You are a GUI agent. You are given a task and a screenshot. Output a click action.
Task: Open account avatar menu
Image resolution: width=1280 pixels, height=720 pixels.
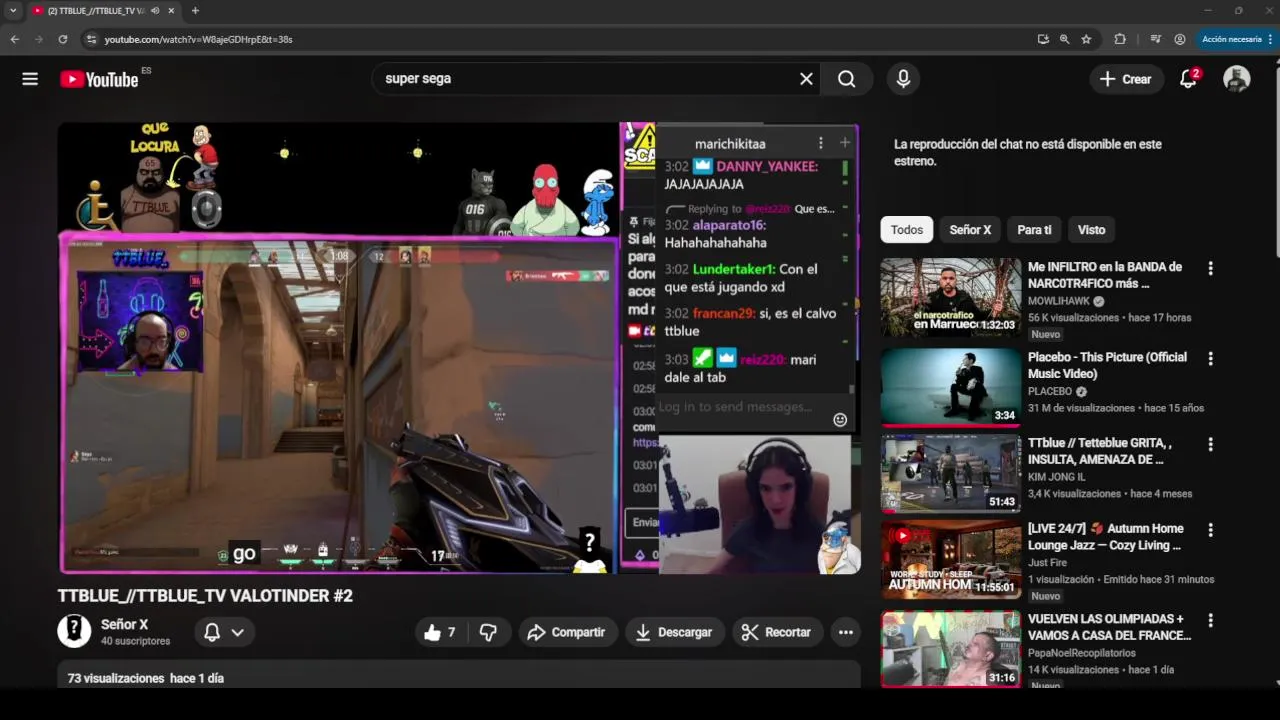coord(1237,79)
